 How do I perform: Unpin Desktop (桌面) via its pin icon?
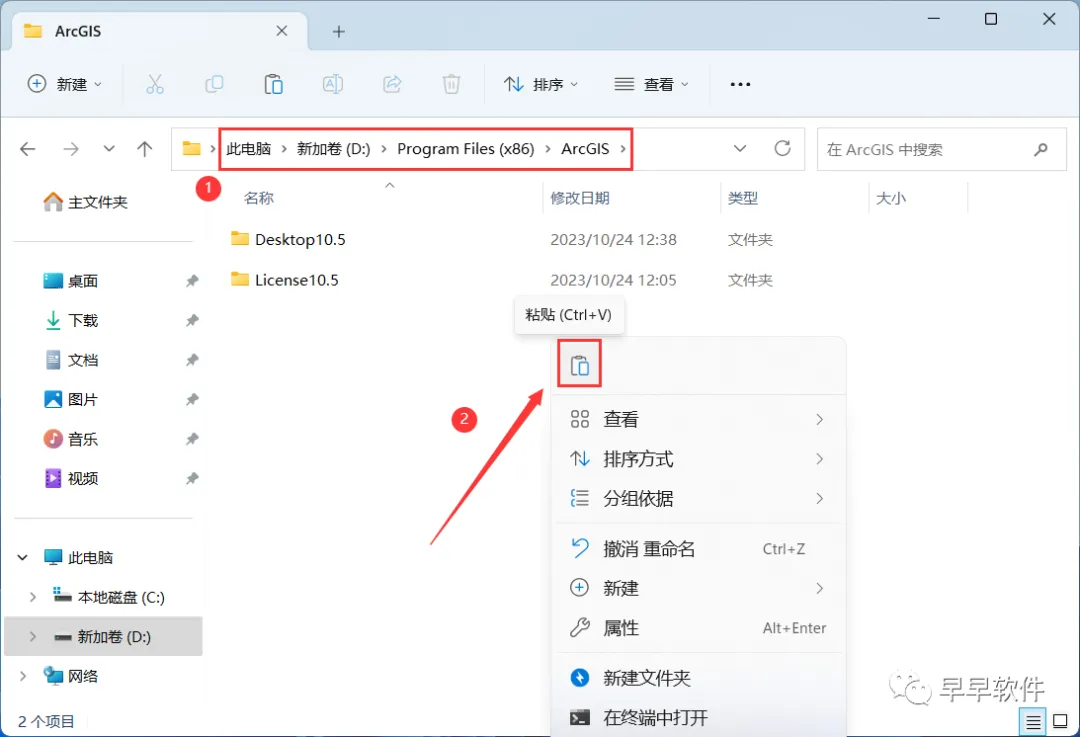(192, 281)
